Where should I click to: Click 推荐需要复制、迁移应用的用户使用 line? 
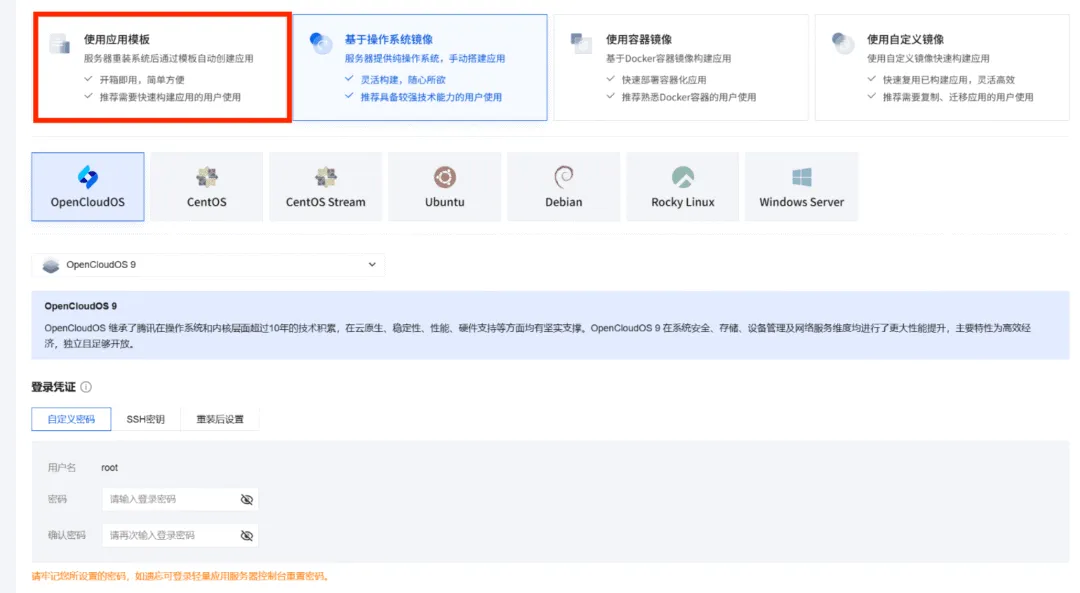(x=958, y=97)
